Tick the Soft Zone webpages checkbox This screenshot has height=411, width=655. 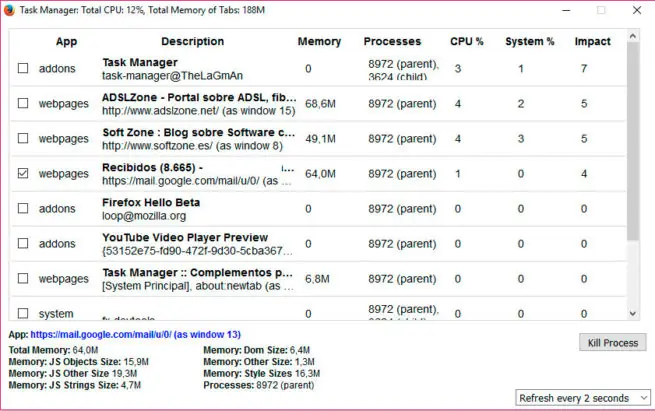pyautogui.click(x=23, y=138)
